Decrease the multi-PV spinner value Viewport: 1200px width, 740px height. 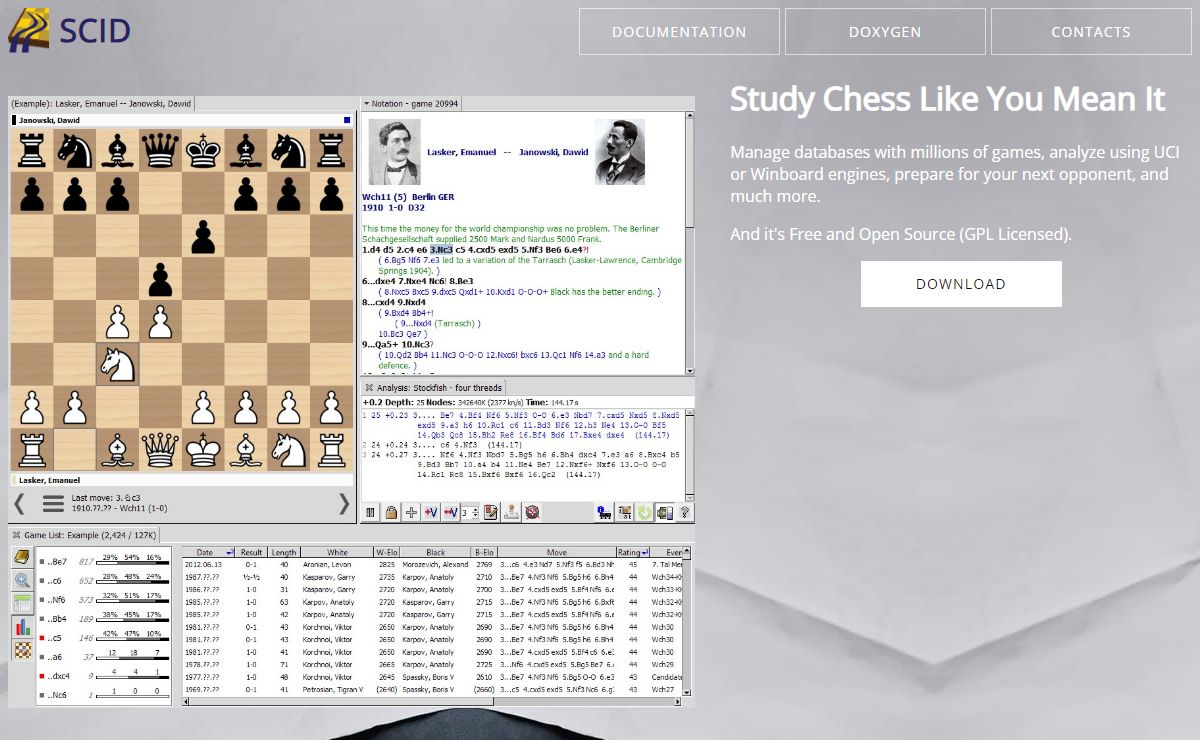[476, 516]
